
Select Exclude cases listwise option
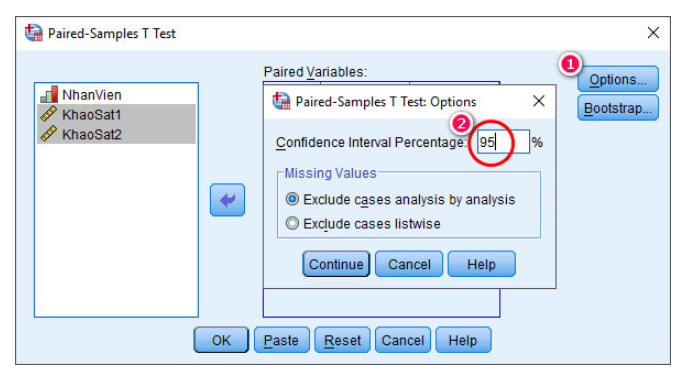point(363,224)
